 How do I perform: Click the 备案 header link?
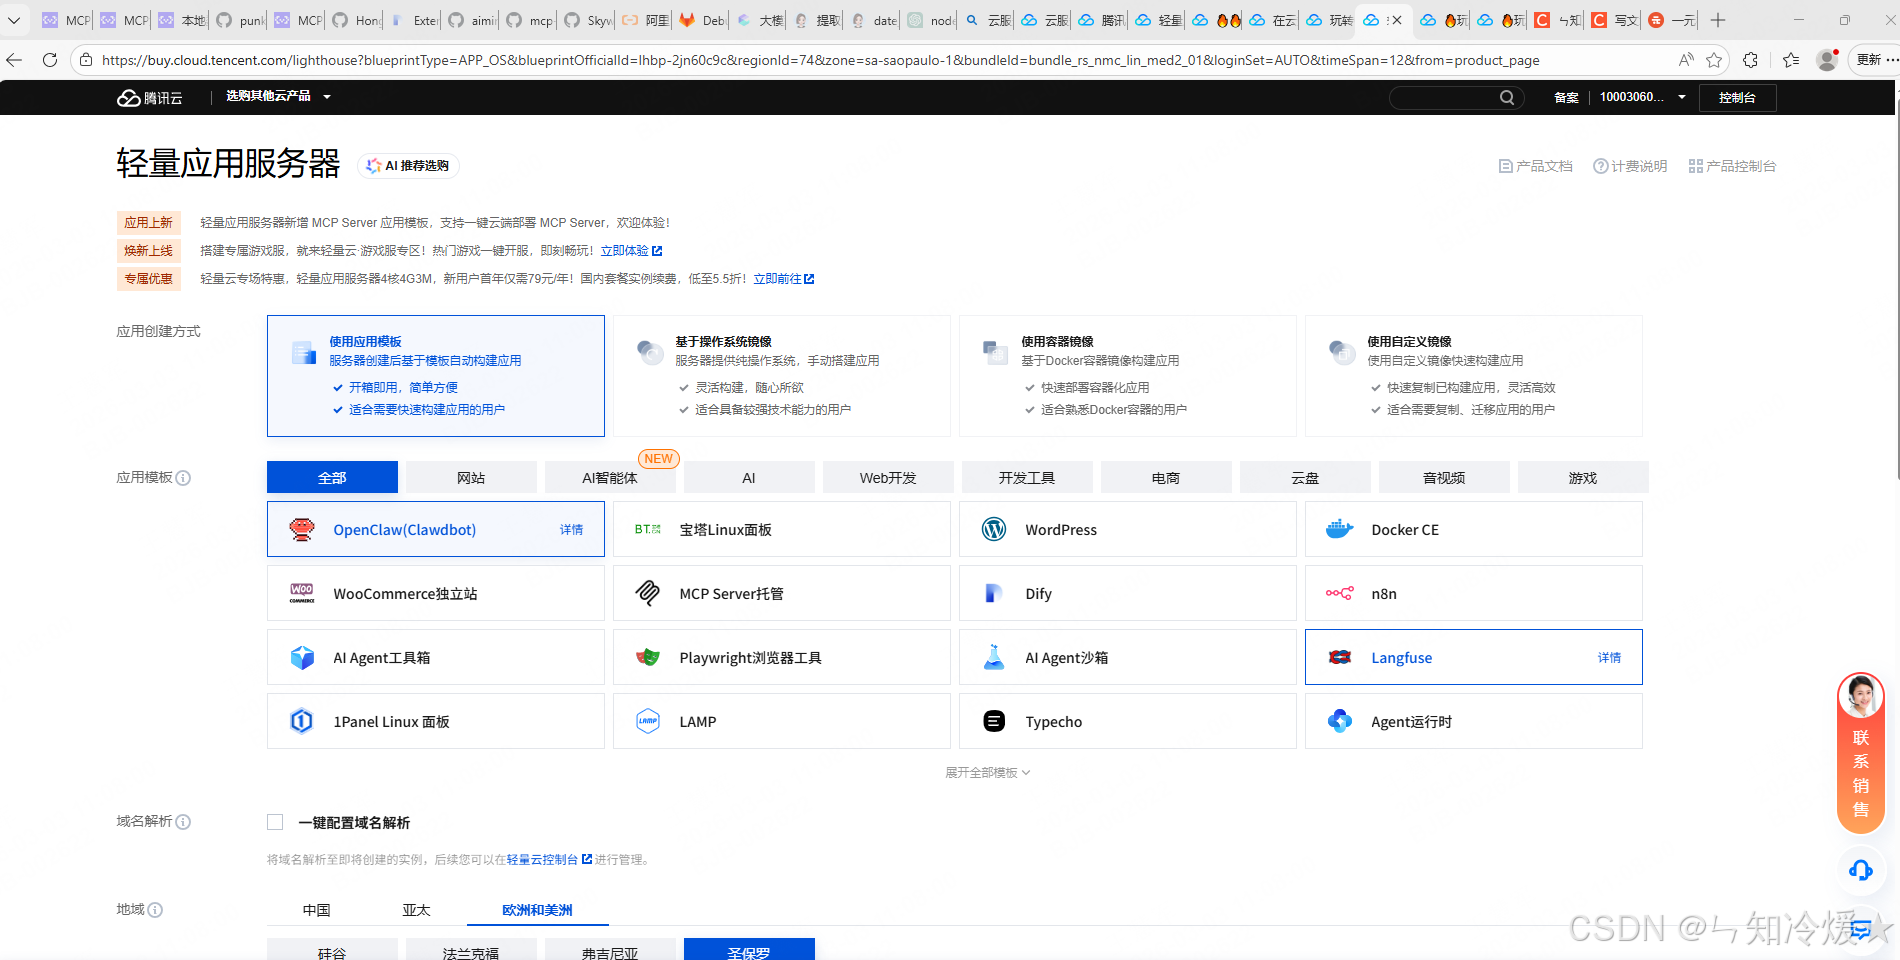(x=1566, y=97)
